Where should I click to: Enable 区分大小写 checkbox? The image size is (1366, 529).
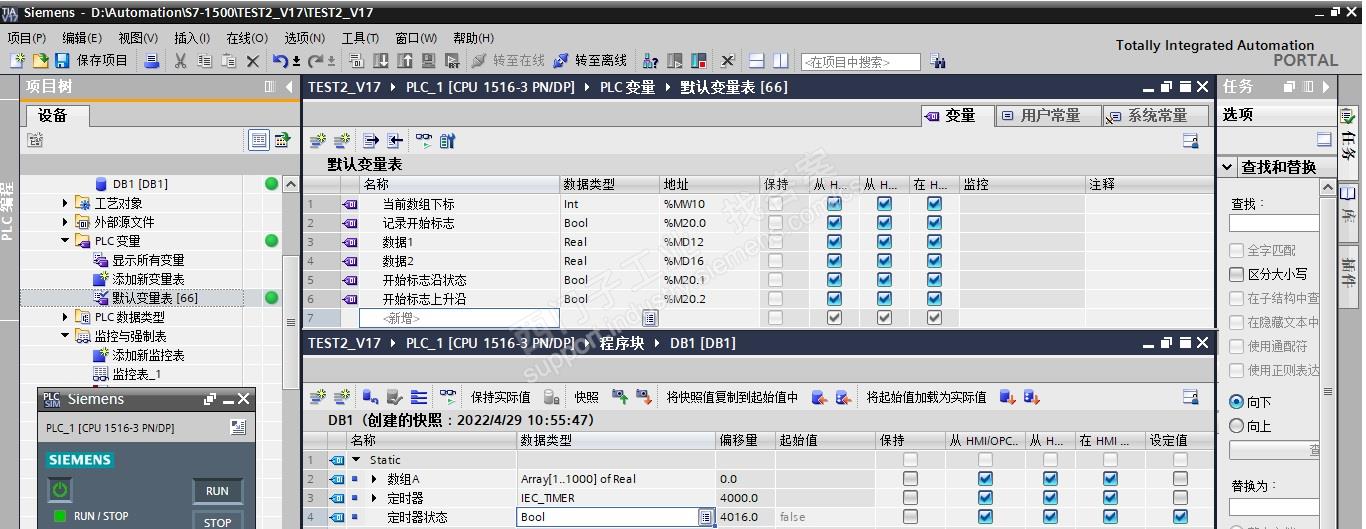pyautogui.click(x=1237, y=274)
